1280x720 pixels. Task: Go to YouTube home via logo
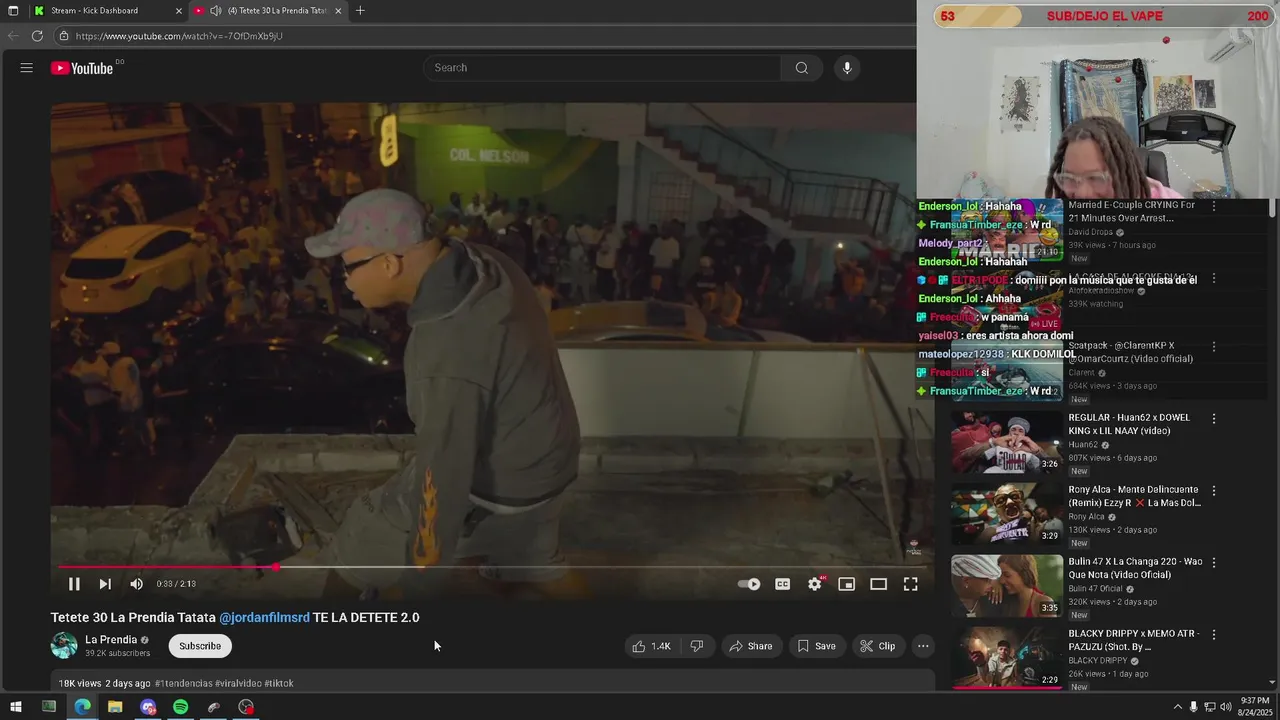pos(82,68)
